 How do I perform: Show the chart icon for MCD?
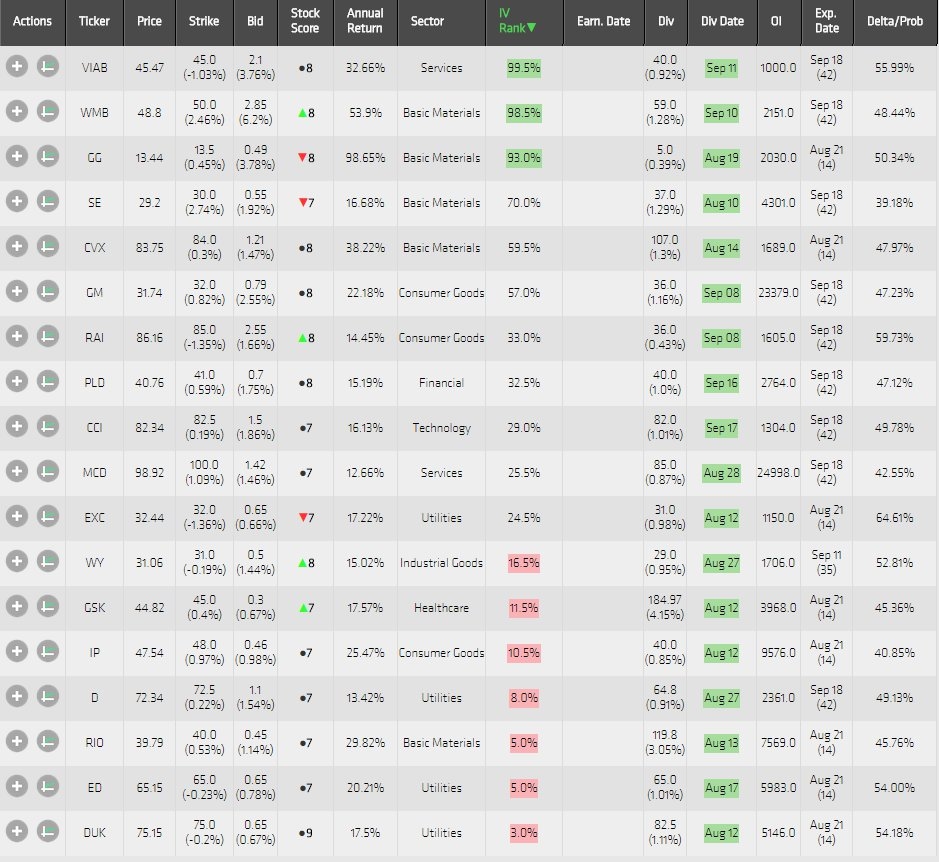[x=48, y=471]
